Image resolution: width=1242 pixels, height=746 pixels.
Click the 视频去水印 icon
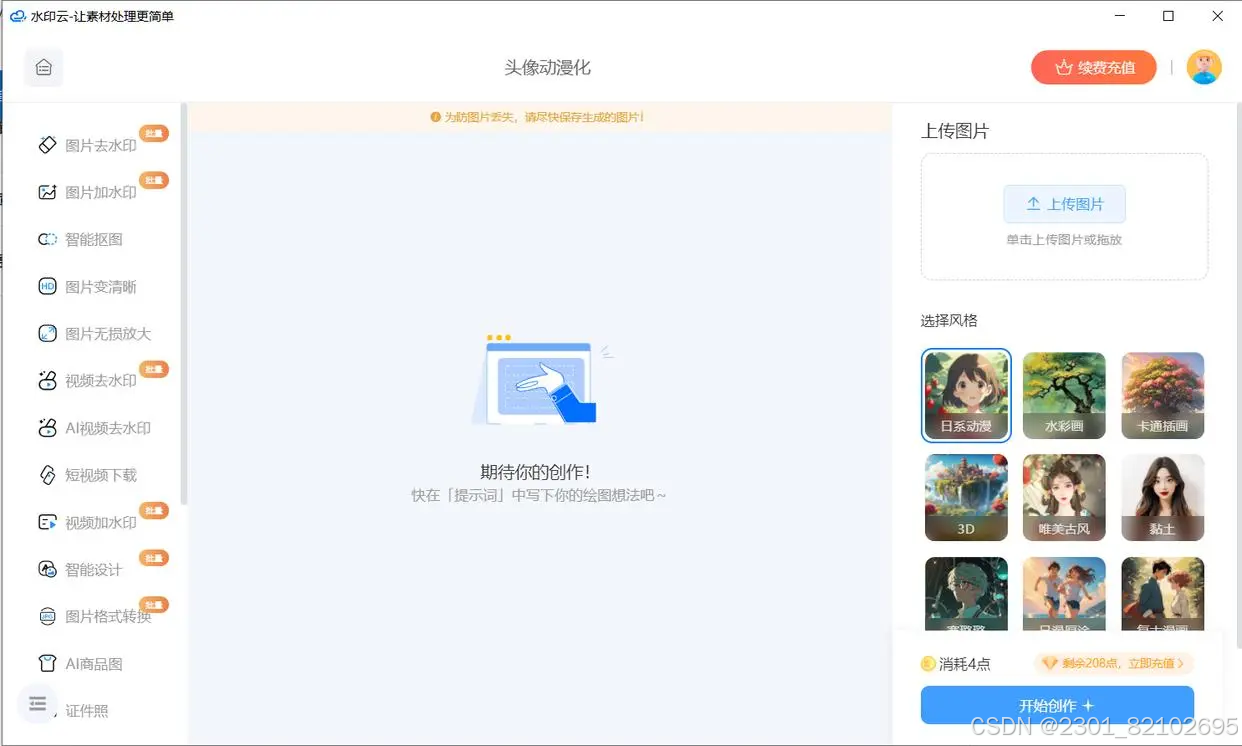click(47, 381)
